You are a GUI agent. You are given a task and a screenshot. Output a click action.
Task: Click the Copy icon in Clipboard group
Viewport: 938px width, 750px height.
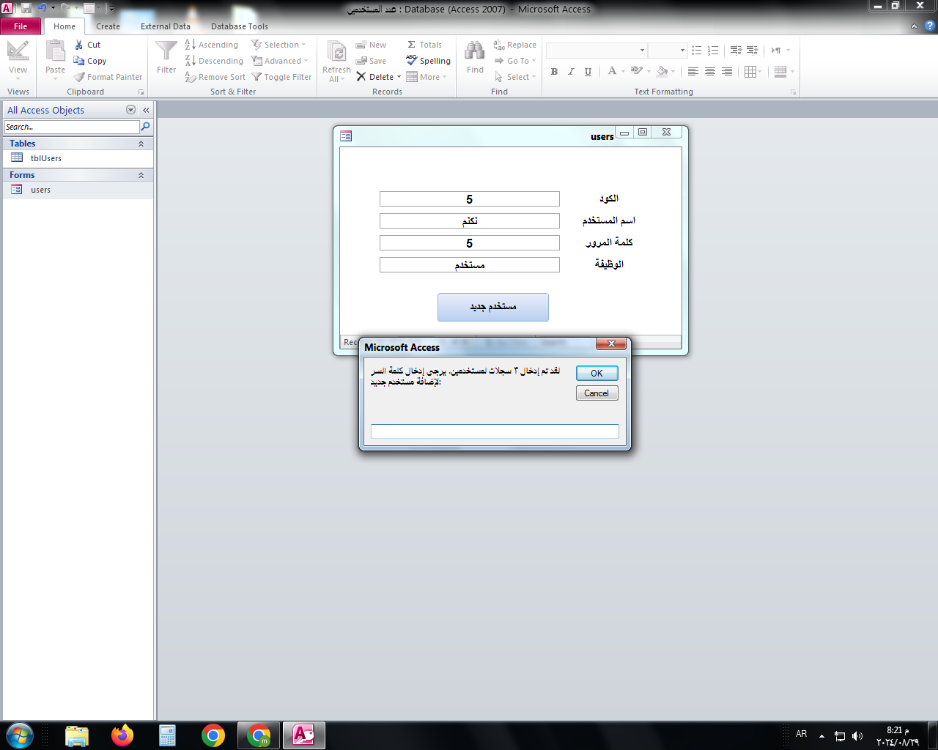coord(78,61)
